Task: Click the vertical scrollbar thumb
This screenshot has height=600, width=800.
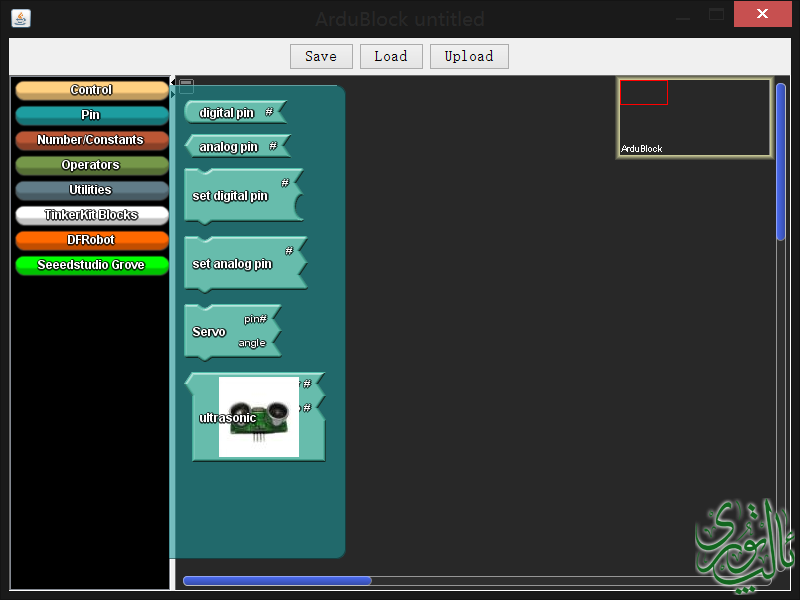Action: click(781, 162)
